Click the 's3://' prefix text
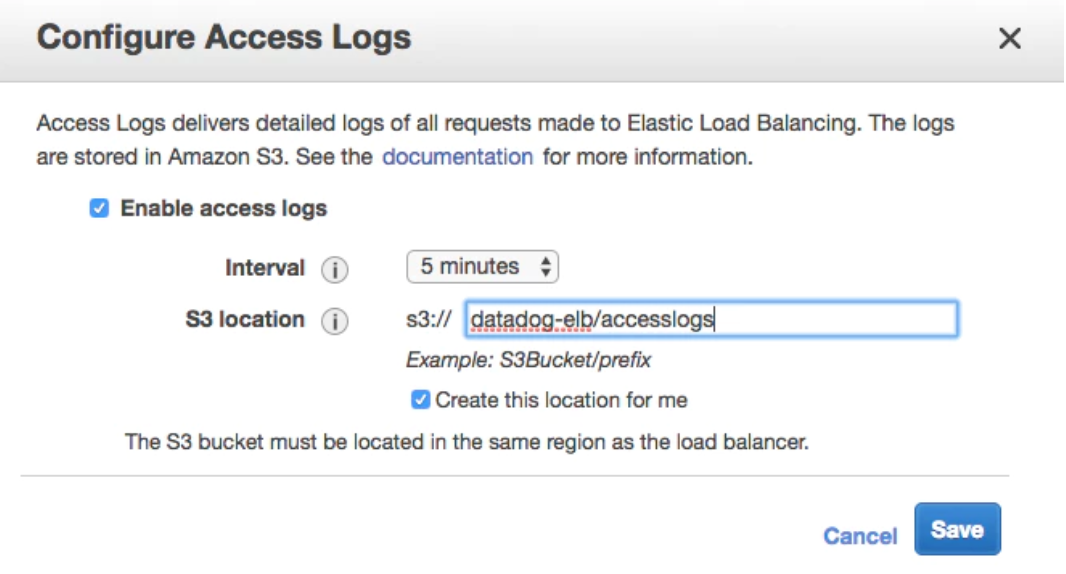1066x574 pixels. [429, 320]
